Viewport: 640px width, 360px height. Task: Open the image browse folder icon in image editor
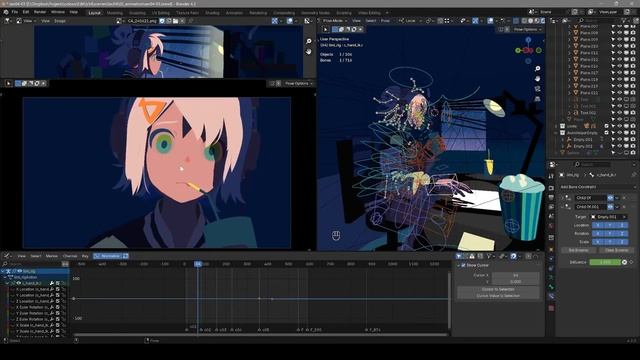pos(175,20)
